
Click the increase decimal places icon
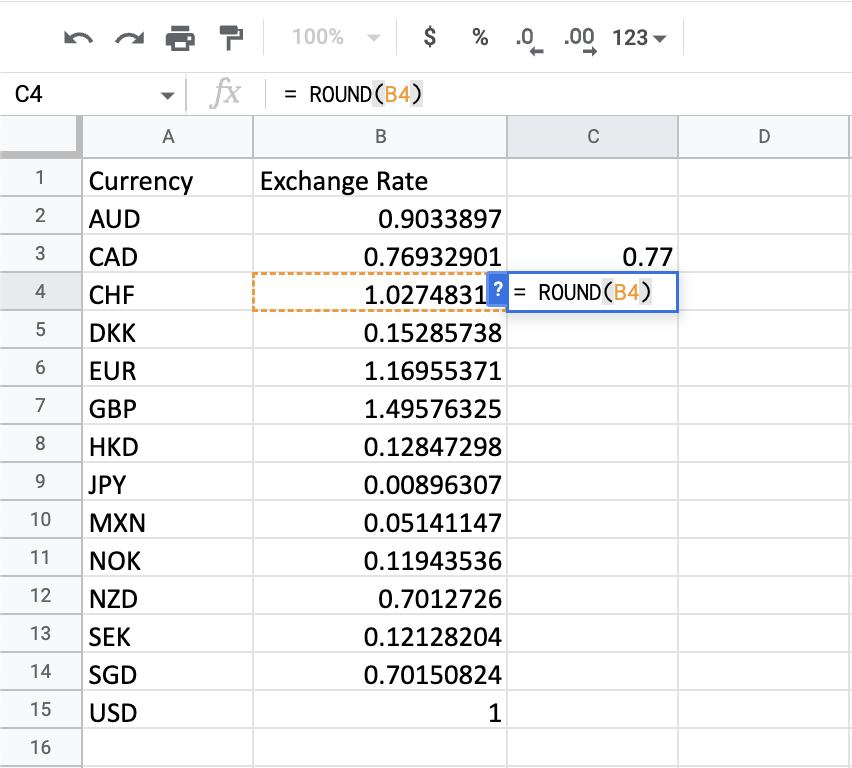point(580,40)
